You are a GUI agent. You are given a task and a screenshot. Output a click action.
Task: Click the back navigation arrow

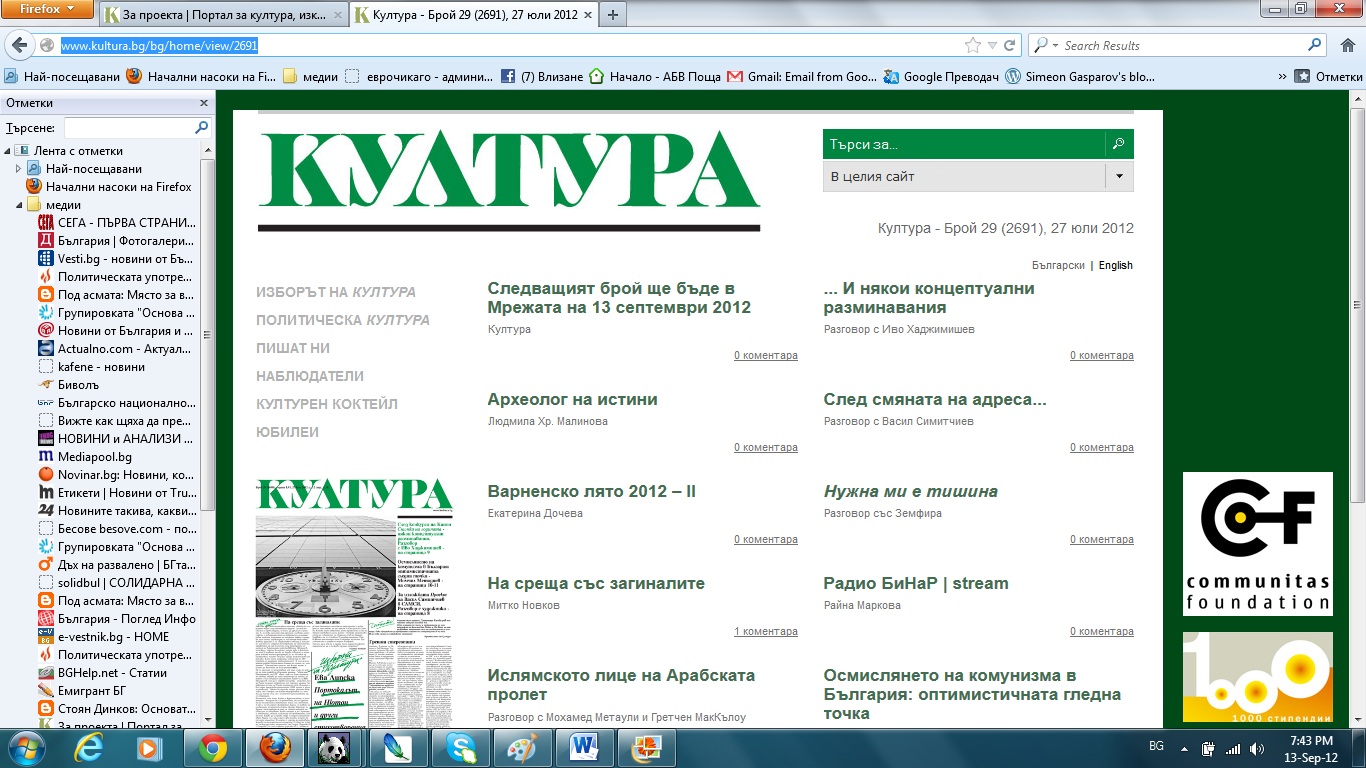tap(20, 45)
